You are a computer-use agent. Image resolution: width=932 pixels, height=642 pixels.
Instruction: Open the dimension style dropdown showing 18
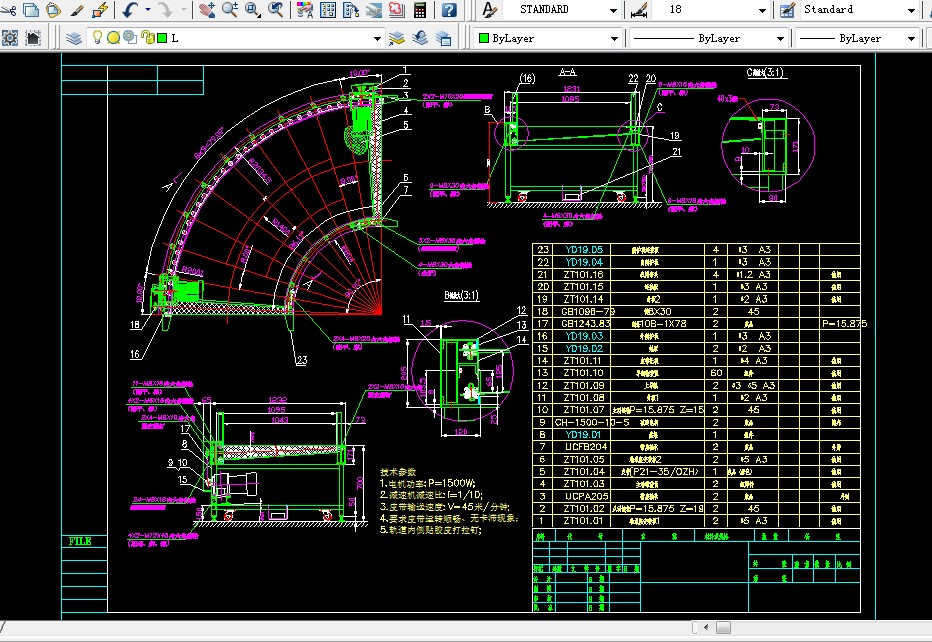tap(762, 10)
